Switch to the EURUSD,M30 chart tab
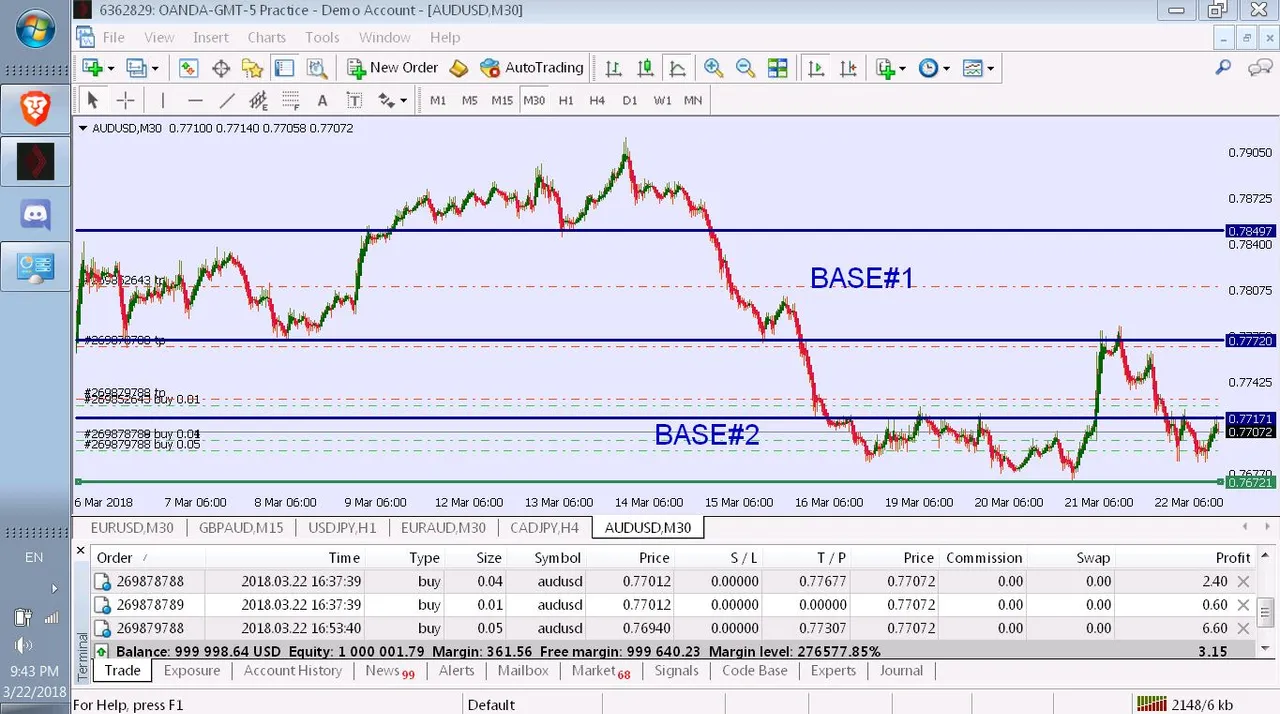The image size is (1280, 714). pos(132,527)
